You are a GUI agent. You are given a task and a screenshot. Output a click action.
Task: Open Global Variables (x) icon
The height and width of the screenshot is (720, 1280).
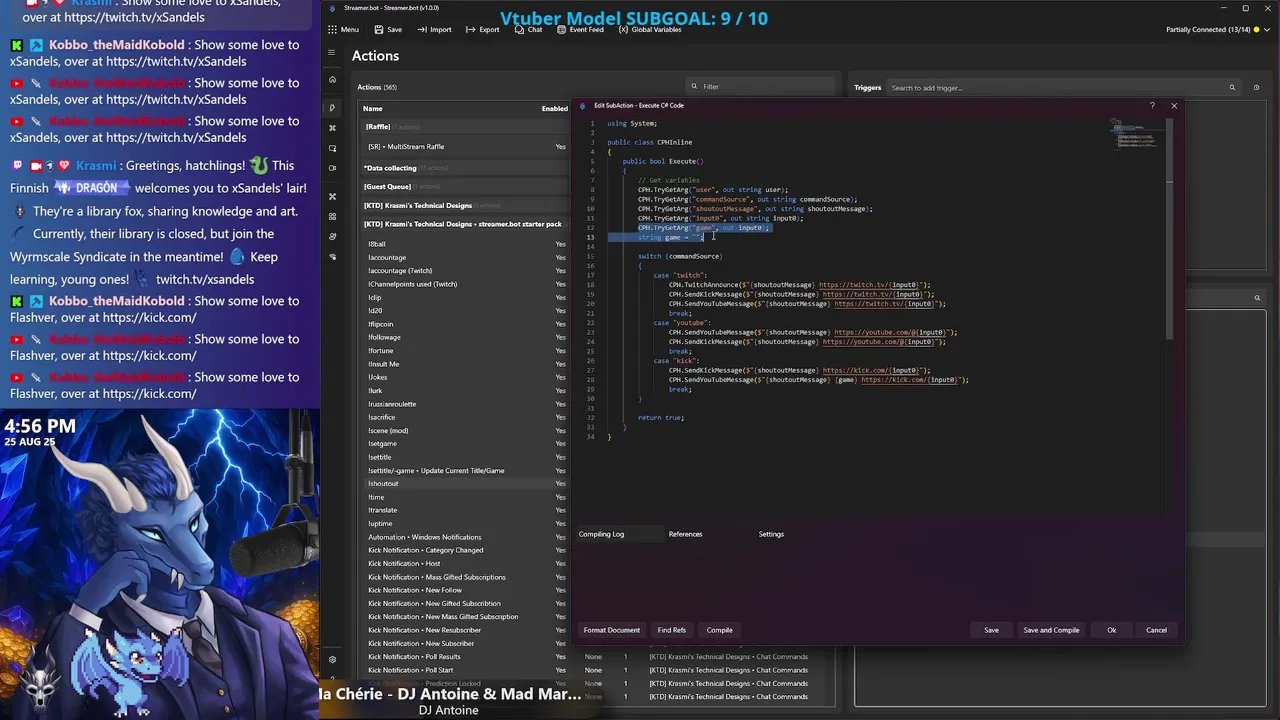[623, 30]
